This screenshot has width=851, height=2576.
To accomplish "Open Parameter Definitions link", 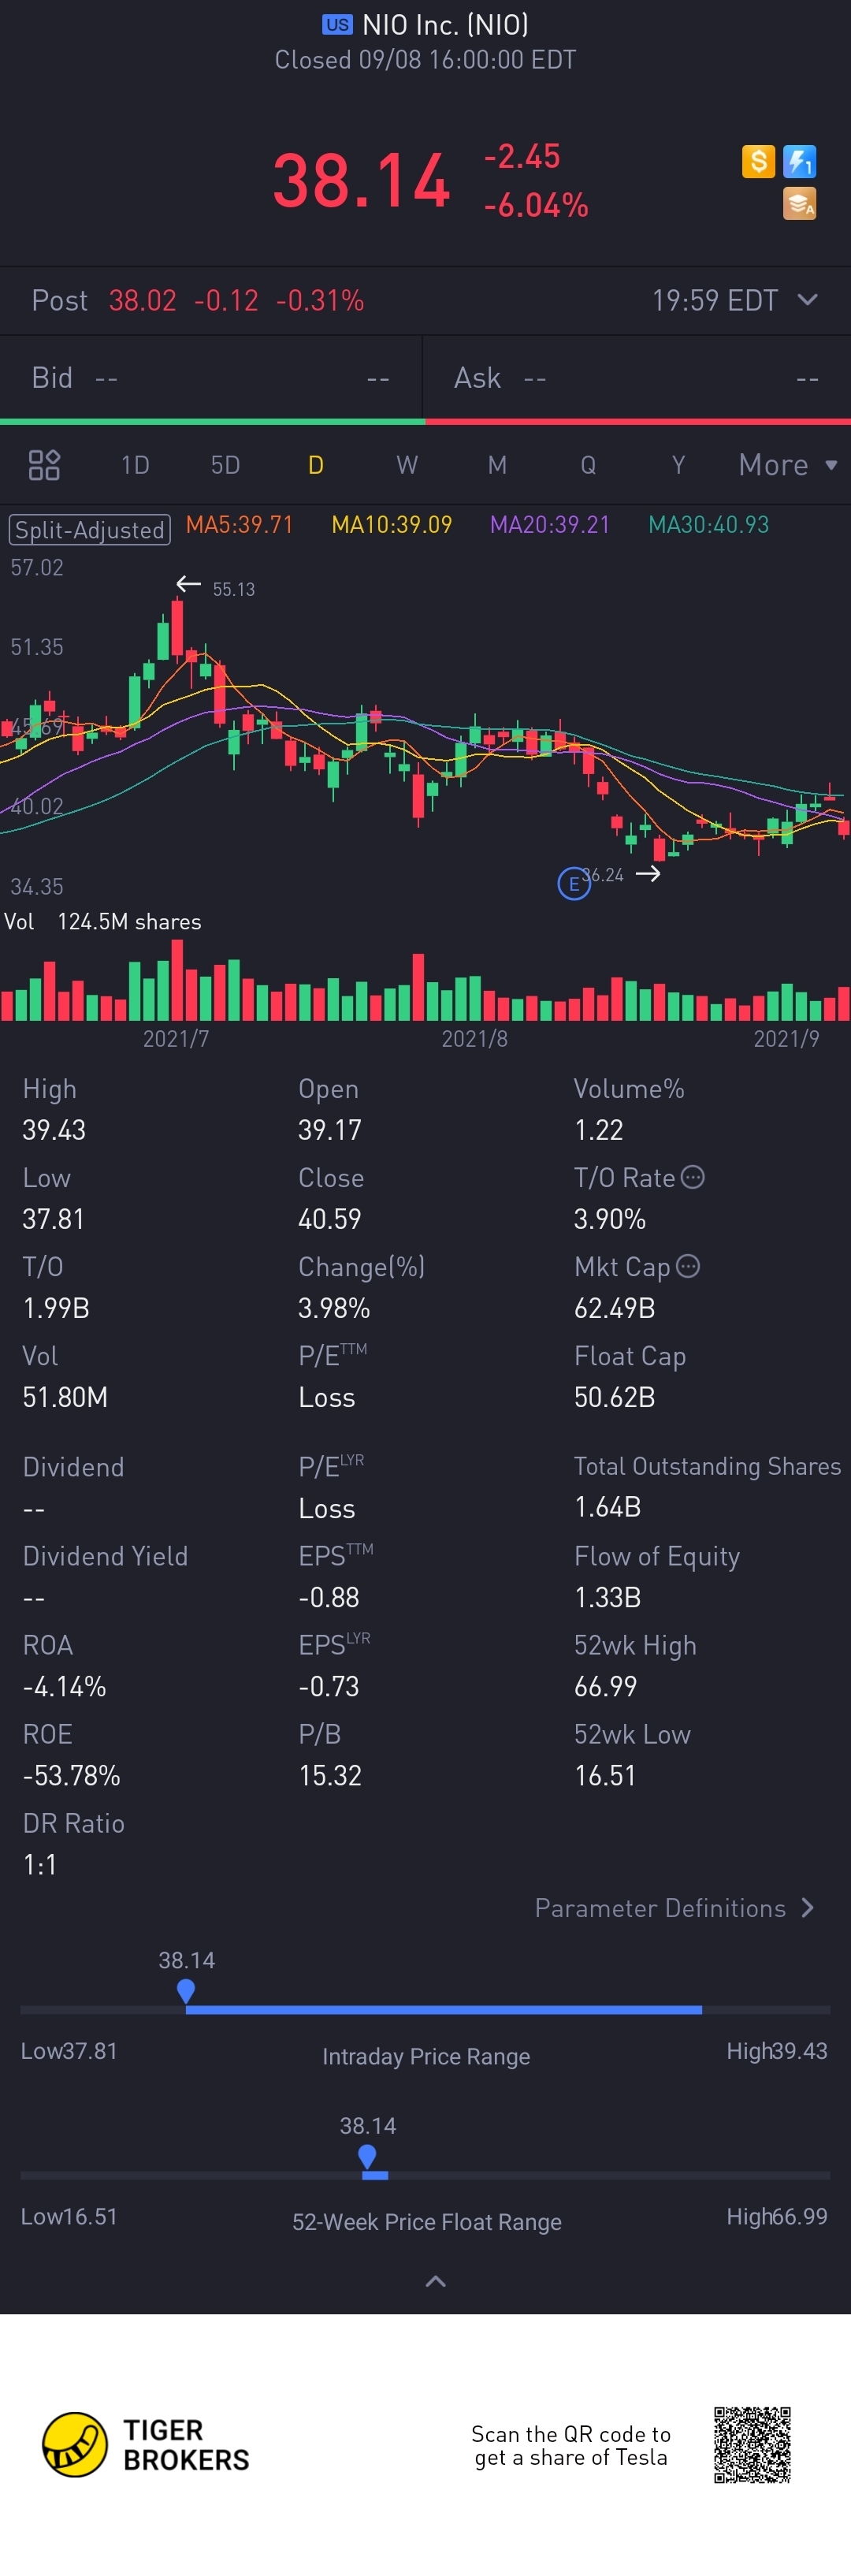I will 675,1908.
